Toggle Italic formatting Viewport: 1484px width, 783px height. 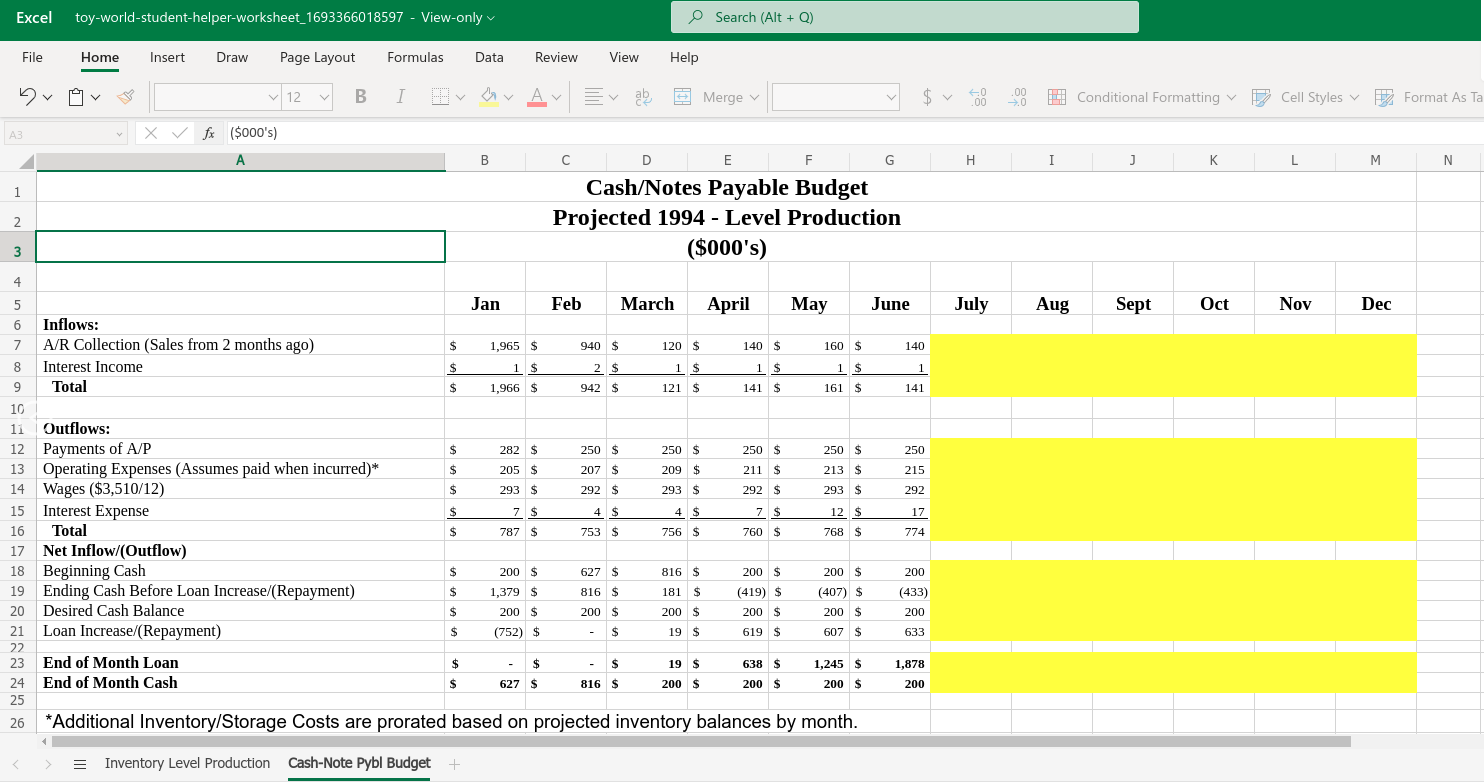(x=400, y=97)
